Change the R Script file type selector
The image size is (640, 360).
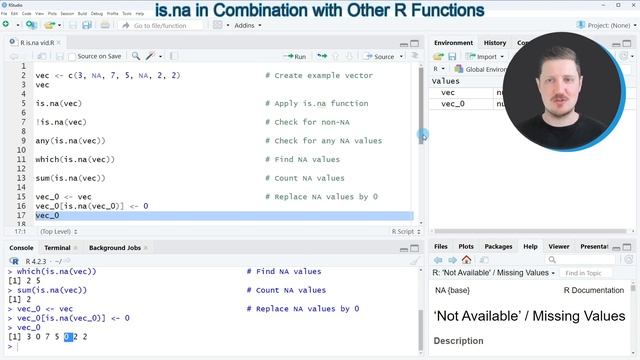406,231
